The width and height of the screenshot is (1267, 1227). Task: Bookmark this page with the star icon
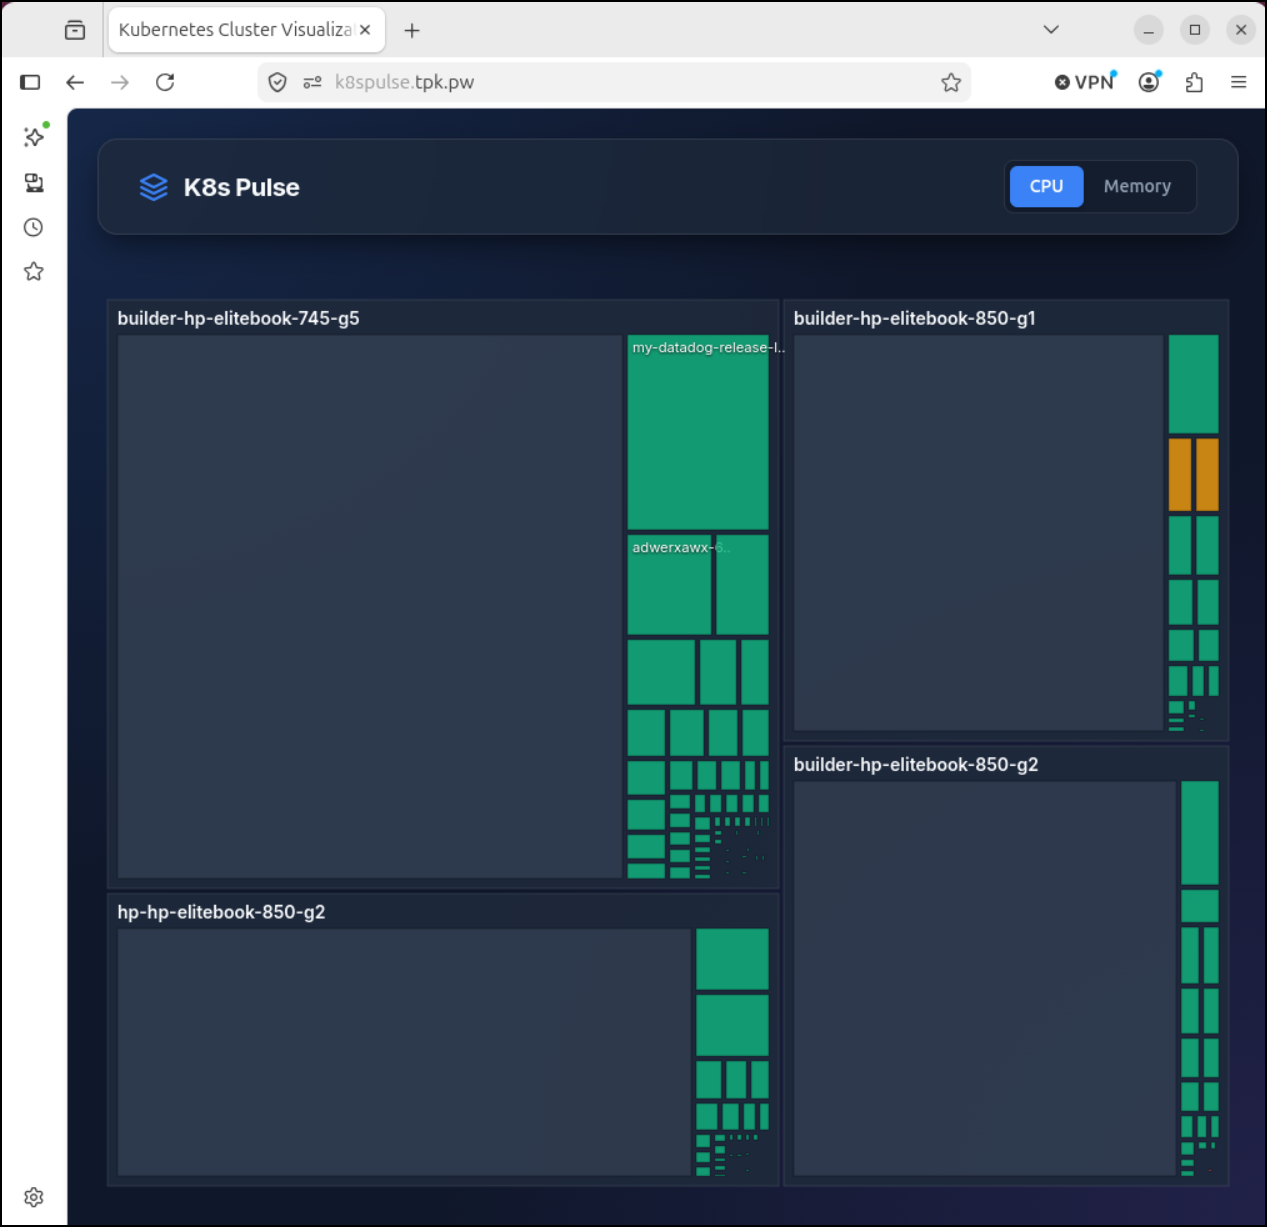point(951,82)
